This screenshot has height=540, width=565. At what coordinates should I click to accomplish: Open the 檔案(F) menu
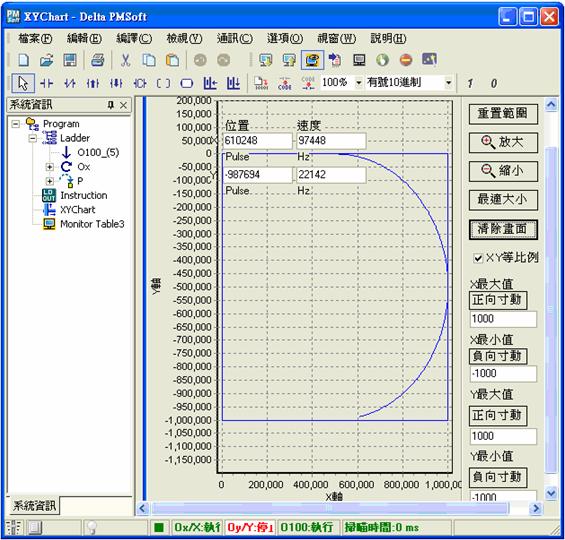35,39
